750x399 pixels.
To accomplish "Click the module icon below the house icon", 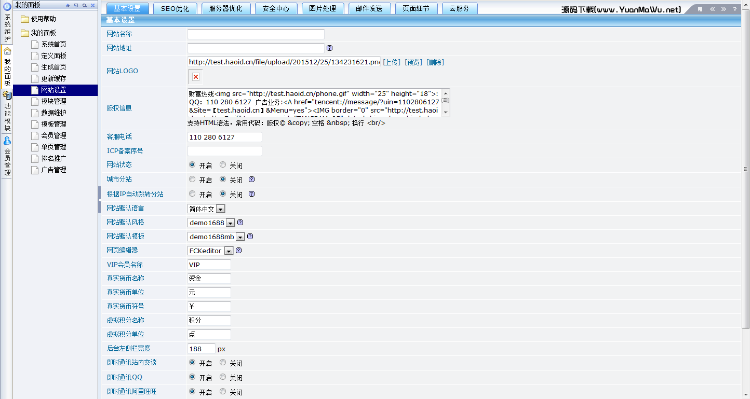I will tap(7, 95).
